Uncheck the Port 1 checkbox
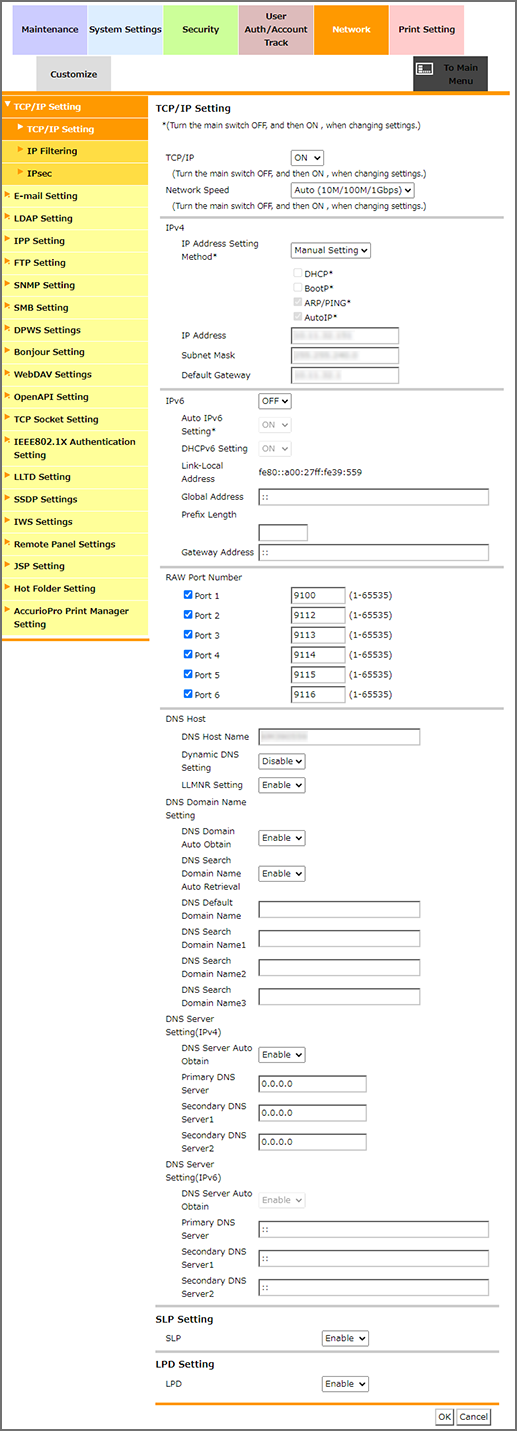 188,595
